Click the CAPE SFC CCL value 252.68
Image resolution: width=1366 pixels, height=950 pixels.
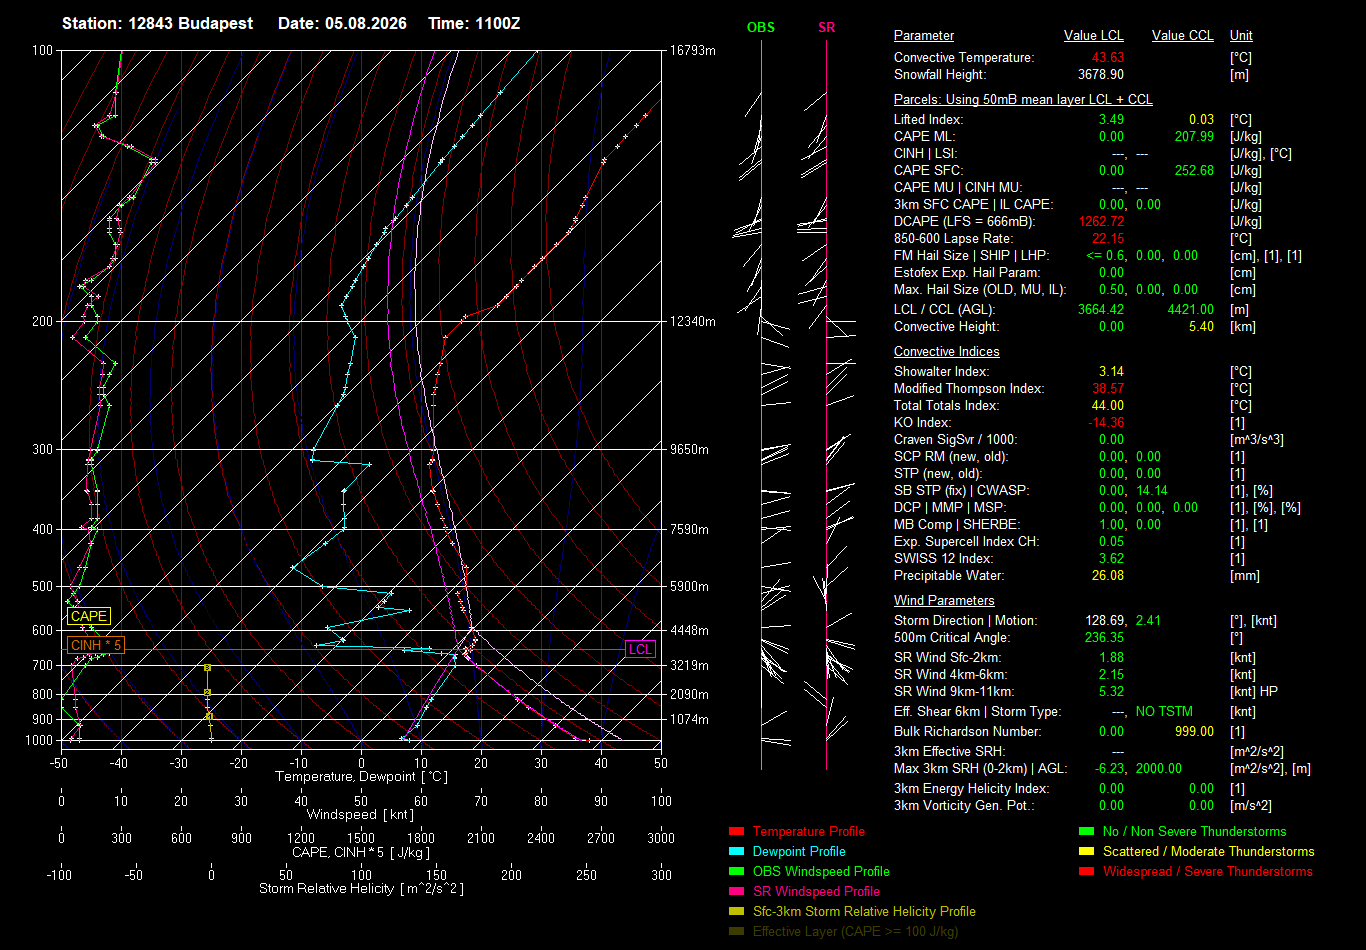(x=1194, y=170)
